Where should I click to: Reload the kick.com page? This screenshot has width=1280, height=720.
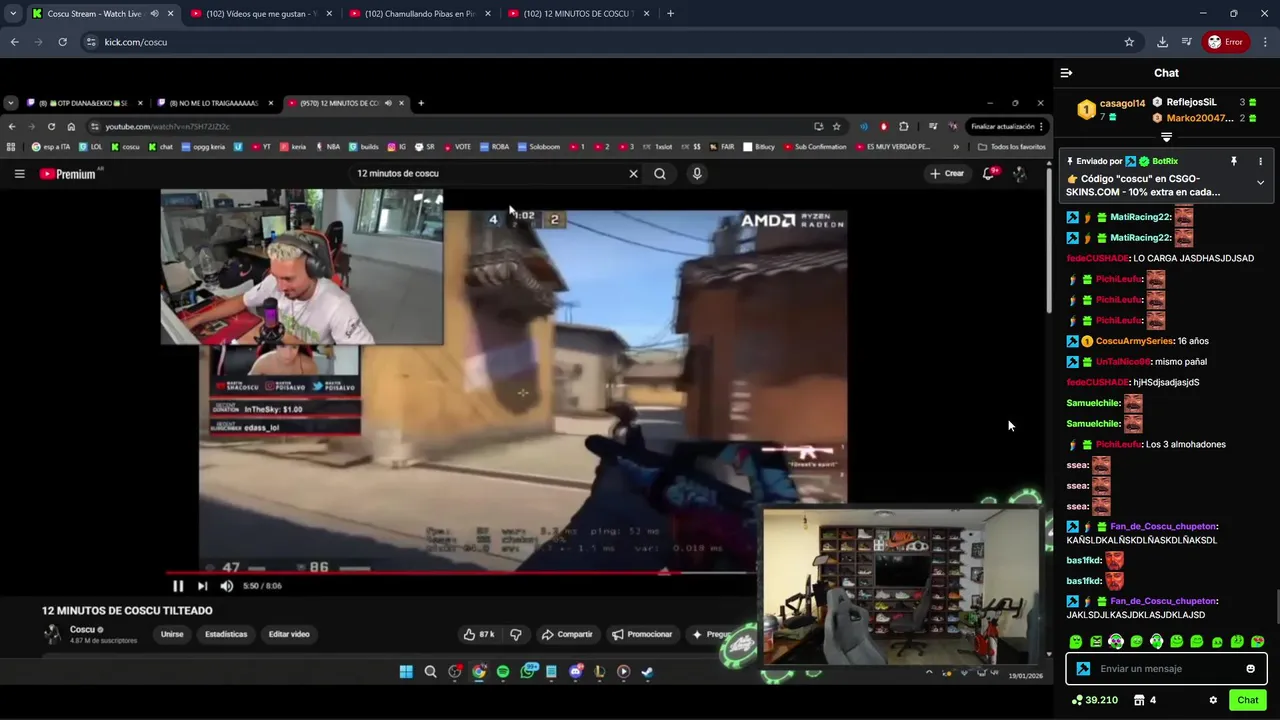point(62,42)
